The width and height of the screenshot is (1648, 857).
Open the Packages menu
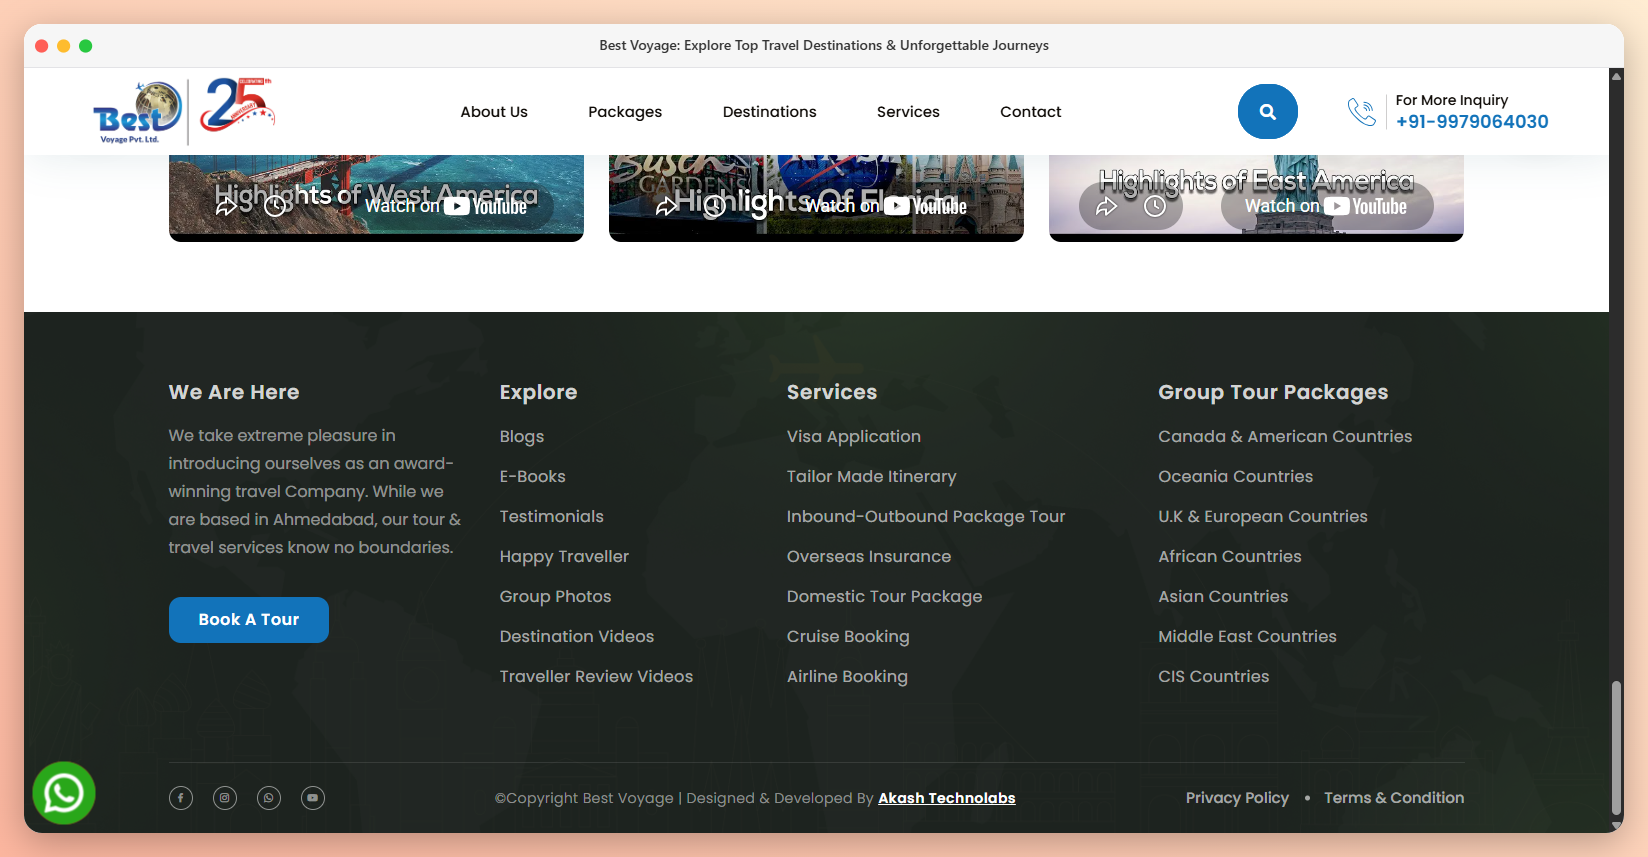(625, 112)
